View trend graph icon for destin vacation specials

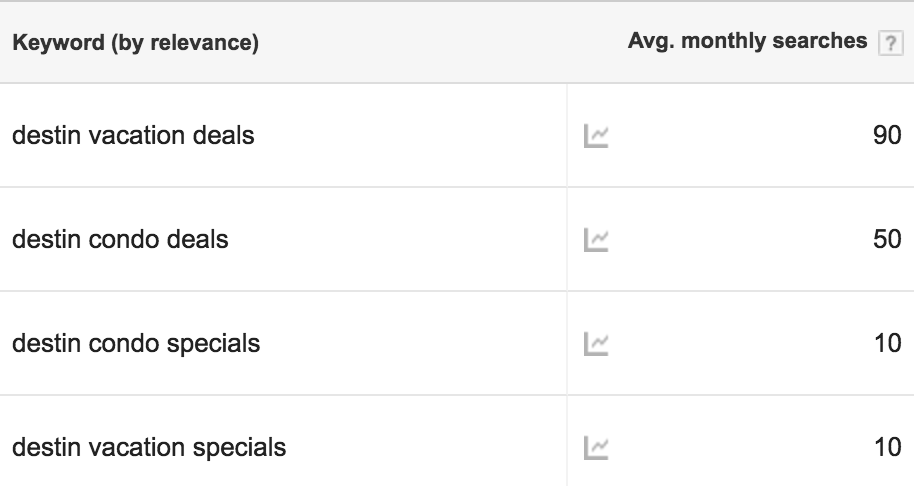[596, 448]
